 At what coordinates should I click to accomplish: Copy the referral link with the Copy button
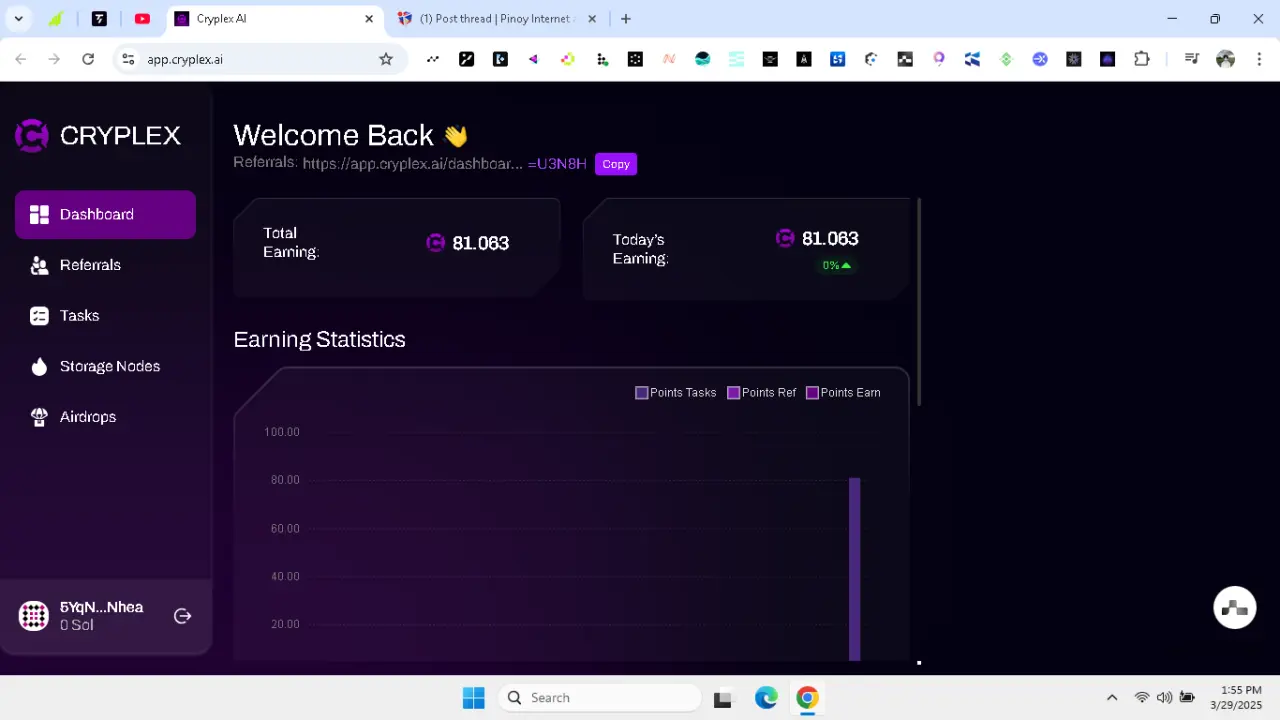pos(616,164)
